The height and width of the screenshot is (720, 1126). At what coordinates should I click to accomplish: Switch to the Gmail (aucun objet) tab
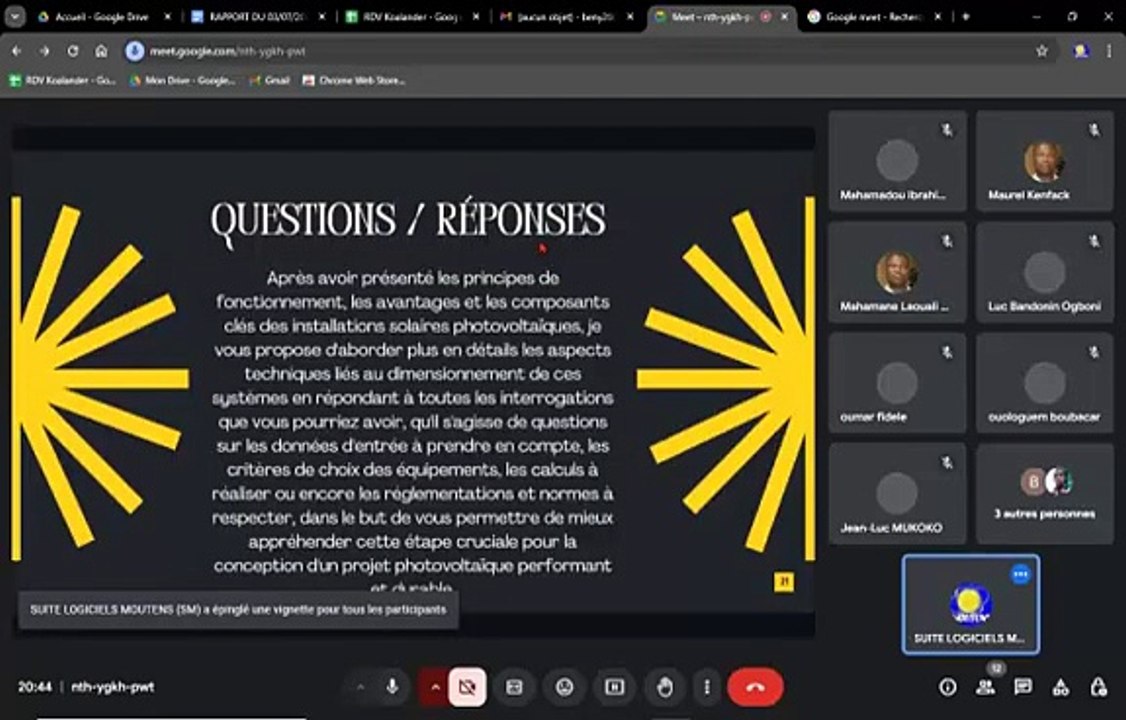coord(565,17)
